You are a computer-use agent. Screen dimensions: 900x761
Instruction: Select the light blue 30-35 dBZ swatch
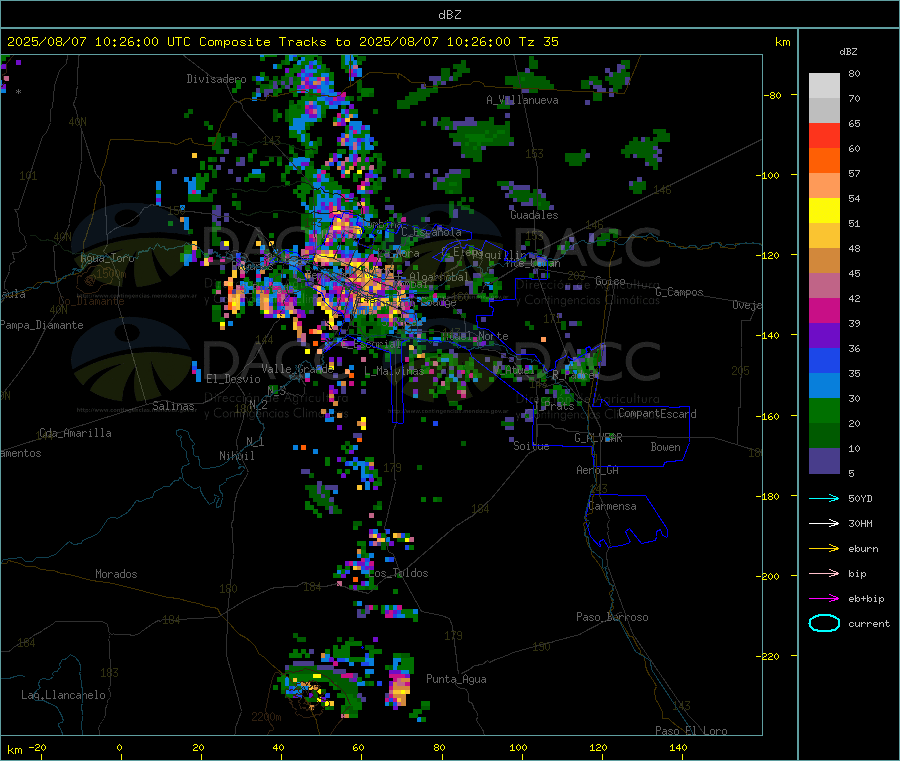click(x=824, y=386)
